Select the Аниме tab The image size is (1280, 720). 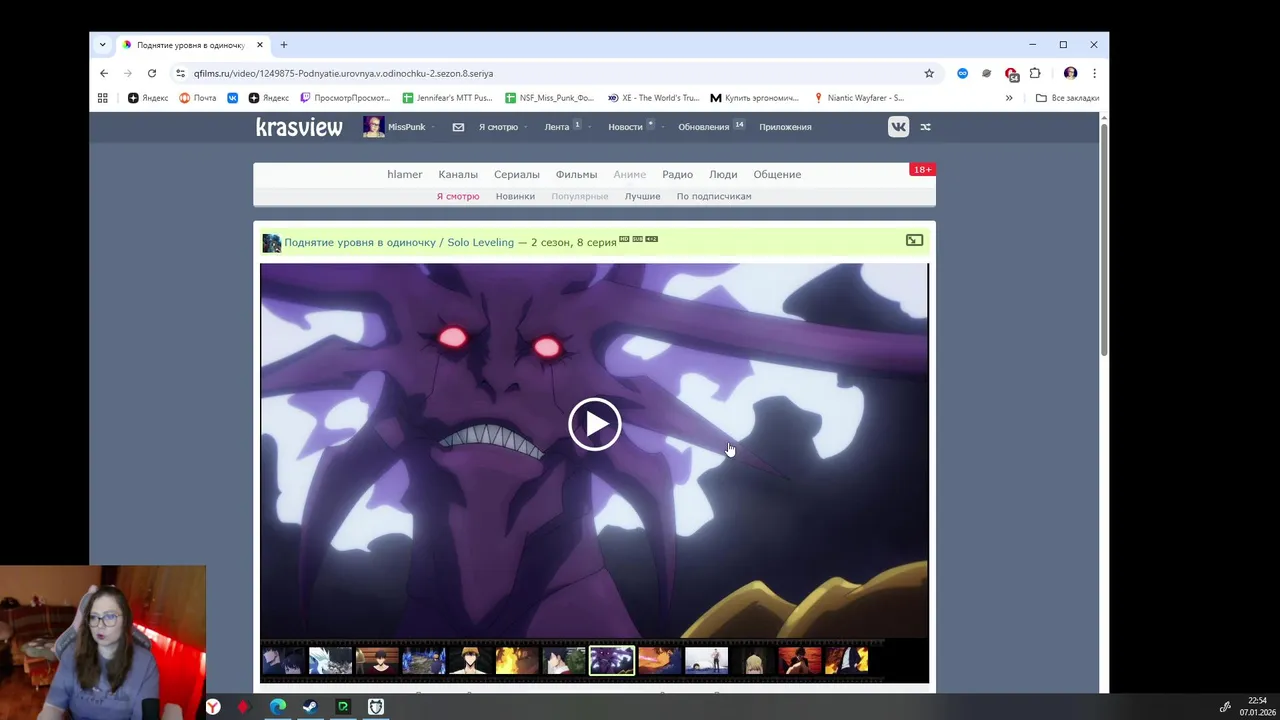[x=630, y=174]
